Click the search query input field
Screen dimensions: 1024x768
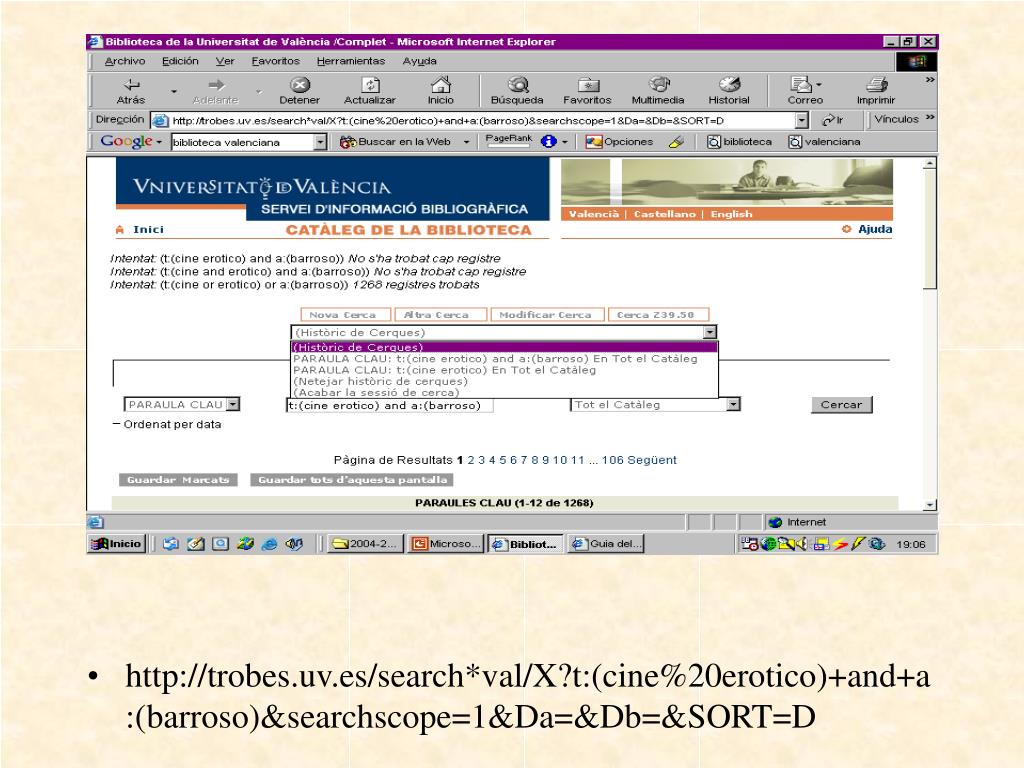coord(390,406)
